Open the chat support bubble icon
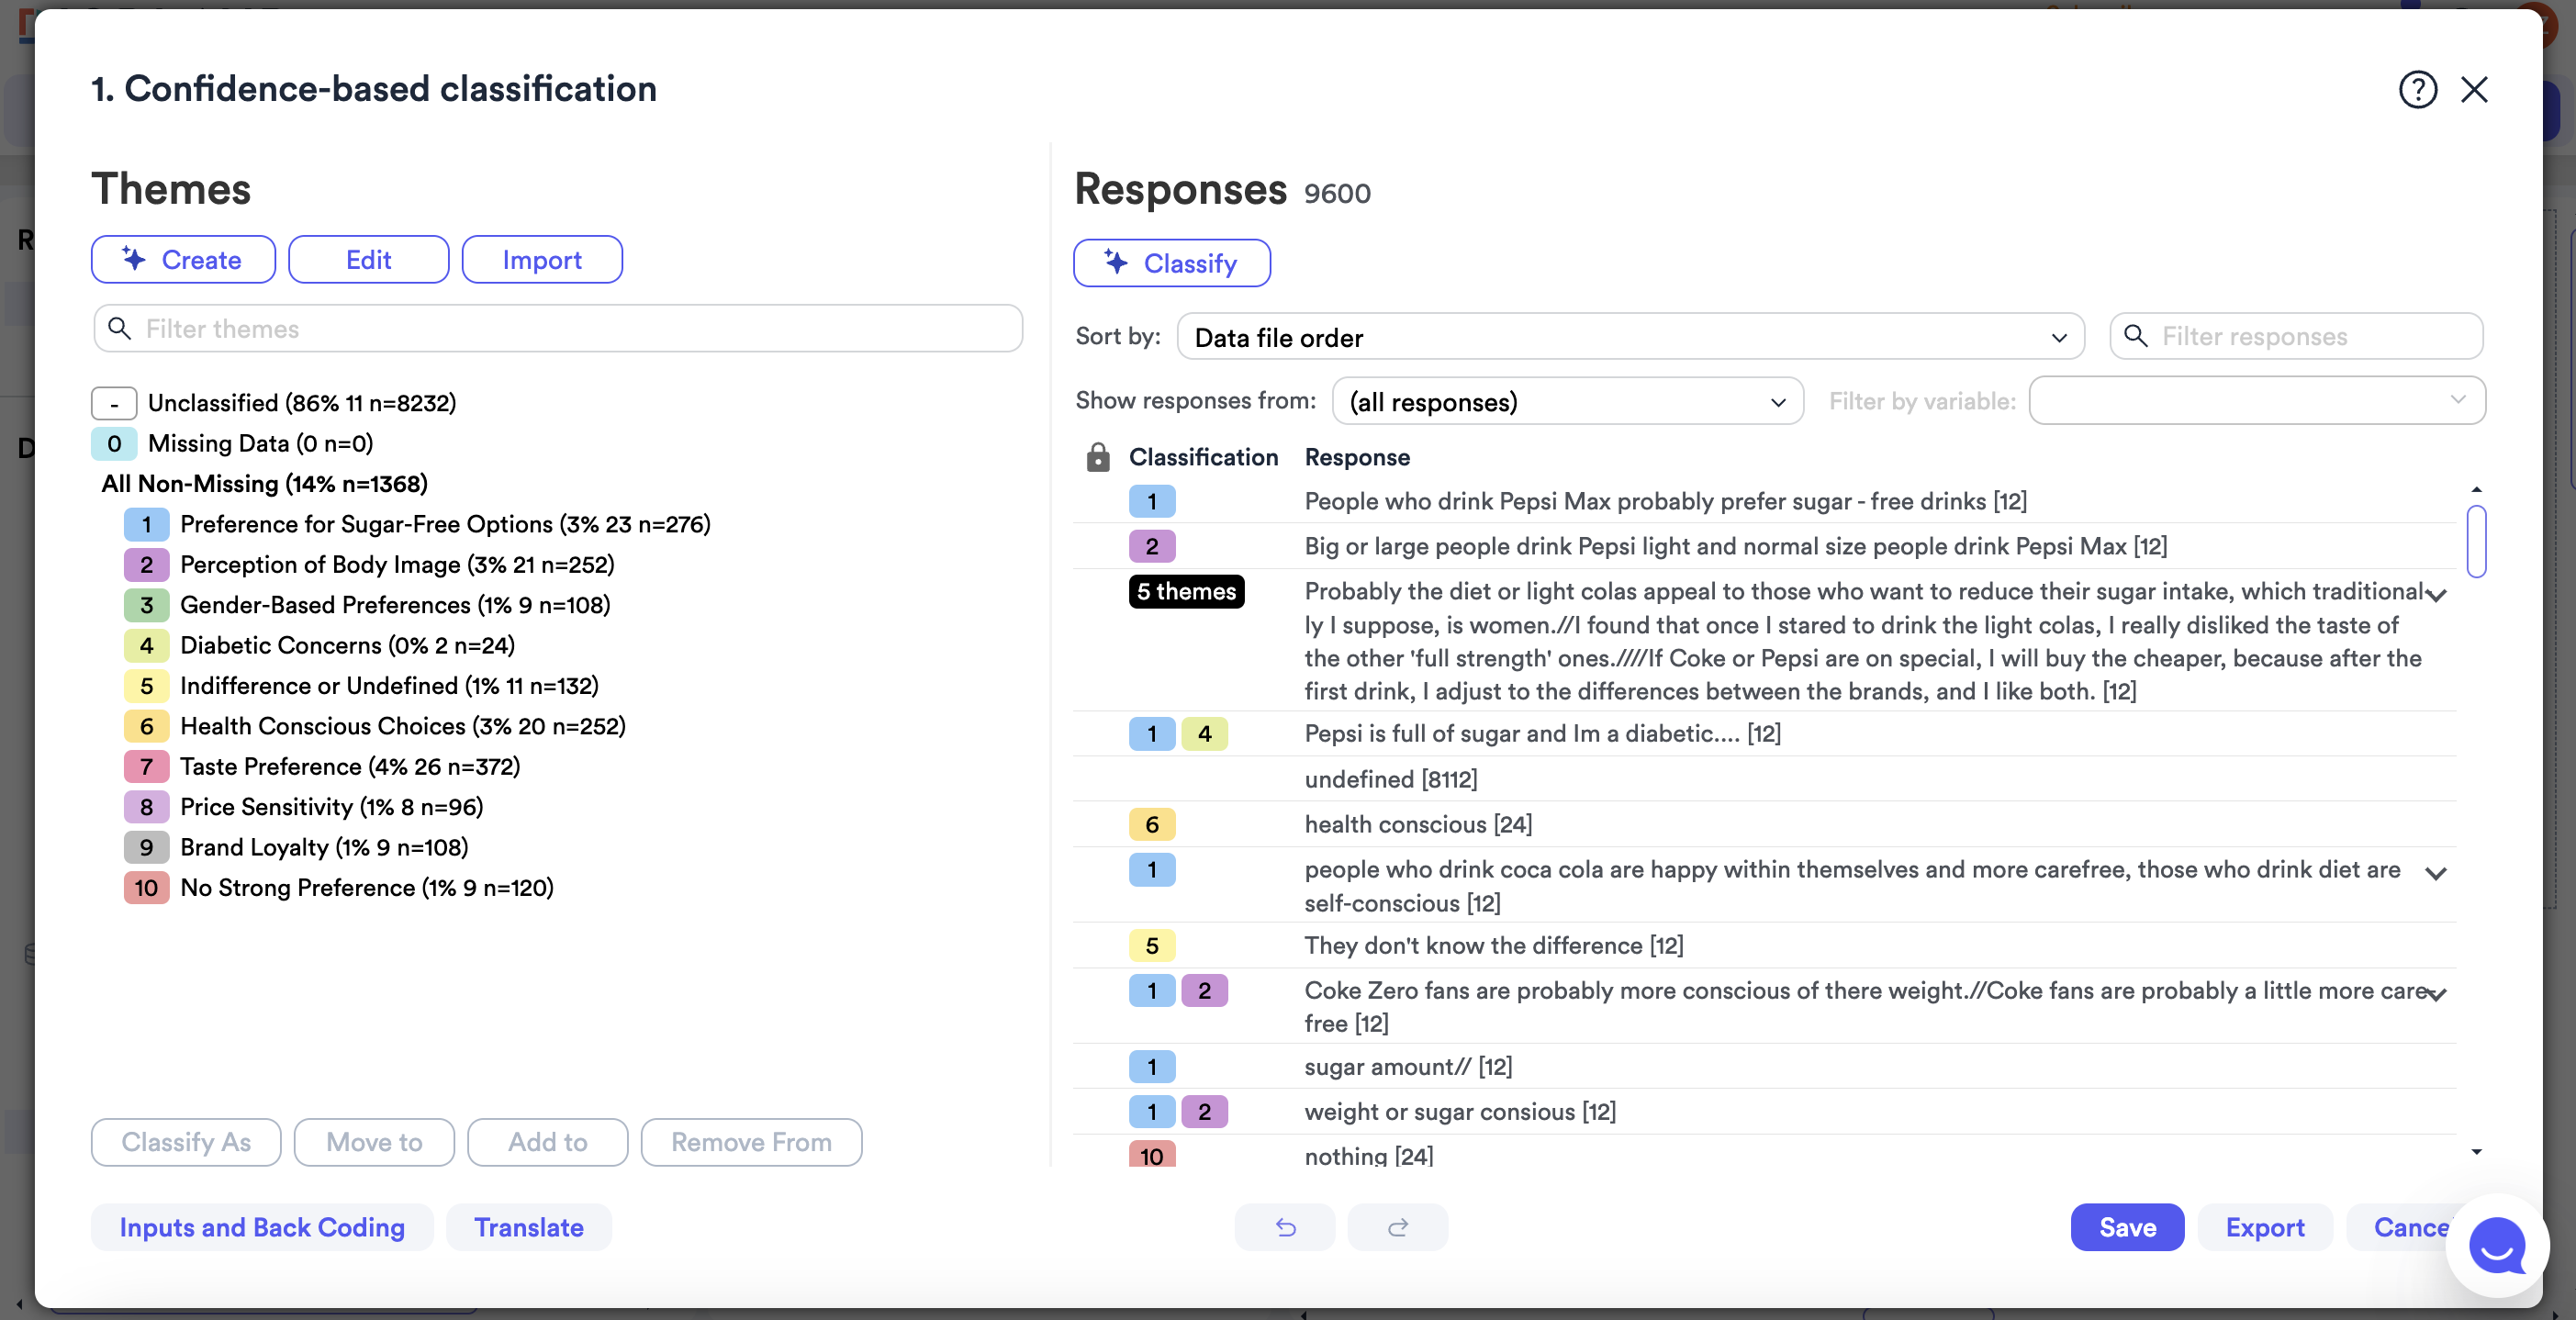 2497,1245
